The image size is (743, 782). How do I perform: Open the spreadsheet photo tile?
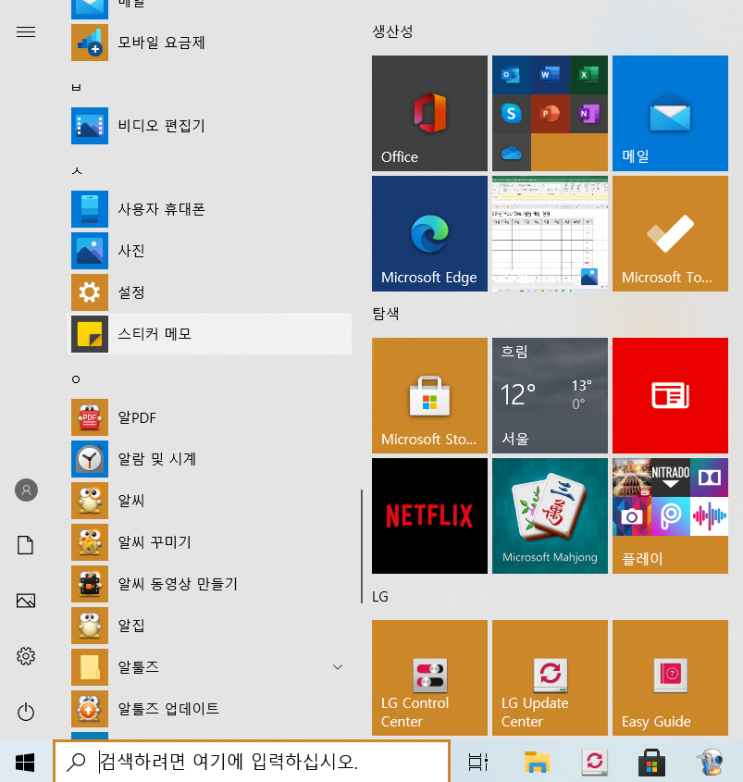click(x=550, y=233)
